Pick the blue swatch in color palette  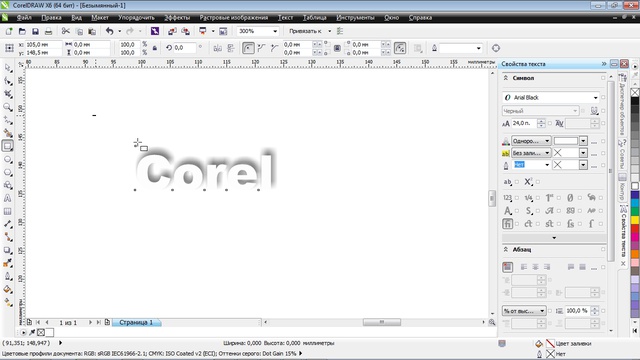tap(635, 196)
